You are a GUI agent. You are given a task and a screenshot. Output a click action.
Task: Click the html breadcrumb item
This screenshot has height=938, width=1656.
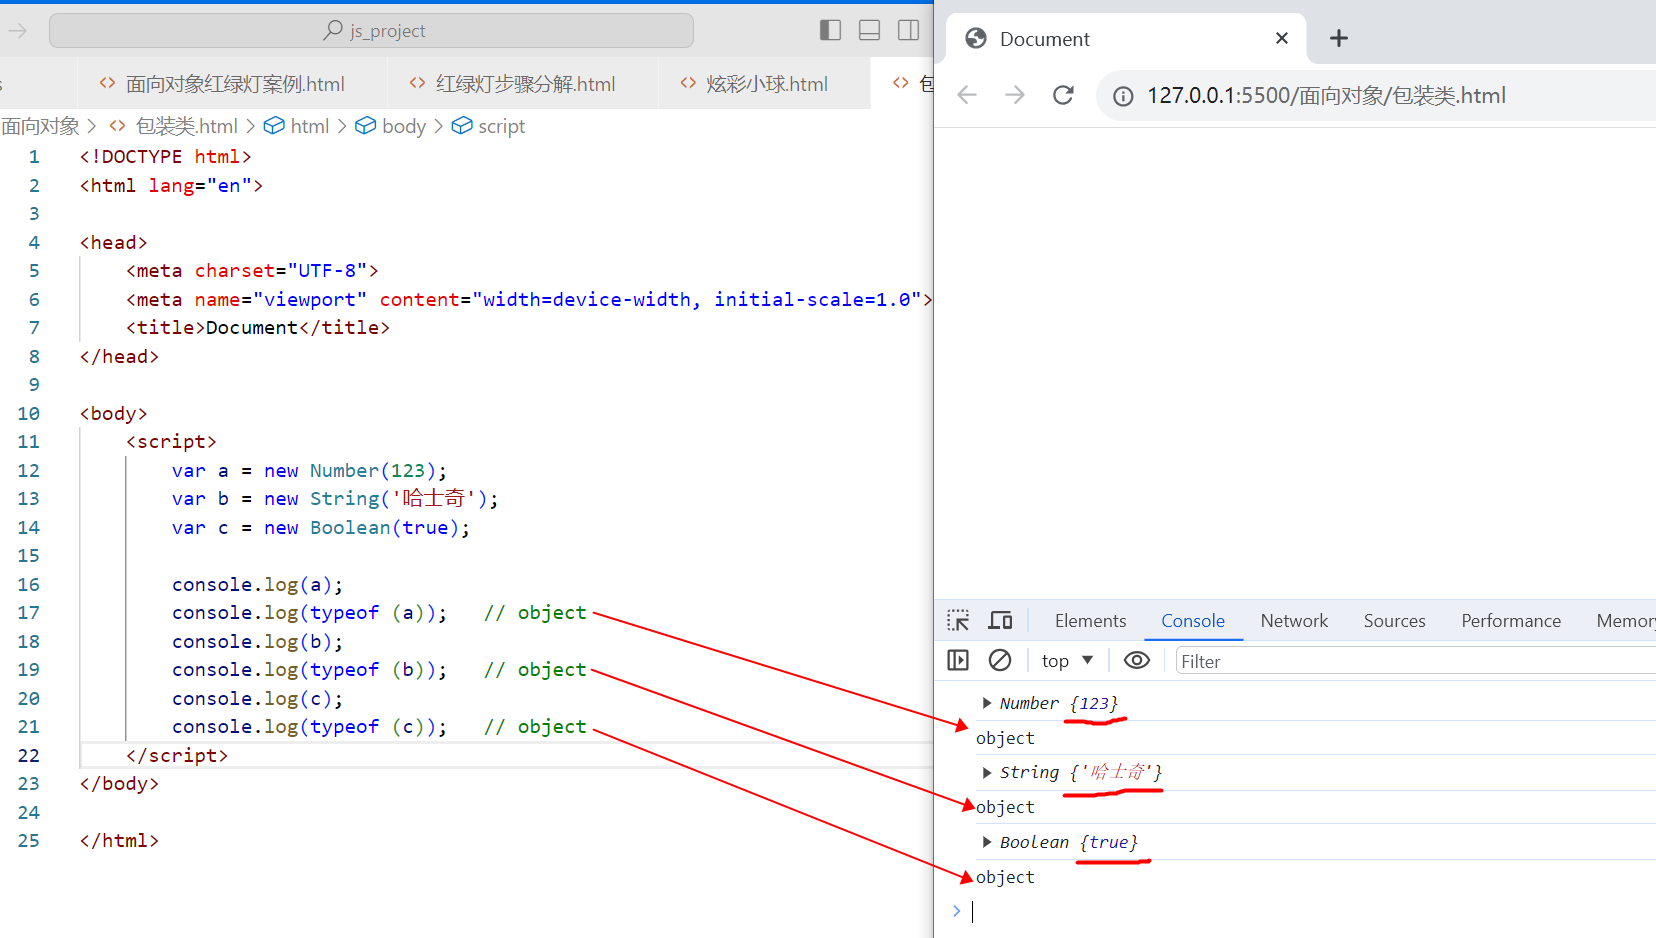pos(297,126)
